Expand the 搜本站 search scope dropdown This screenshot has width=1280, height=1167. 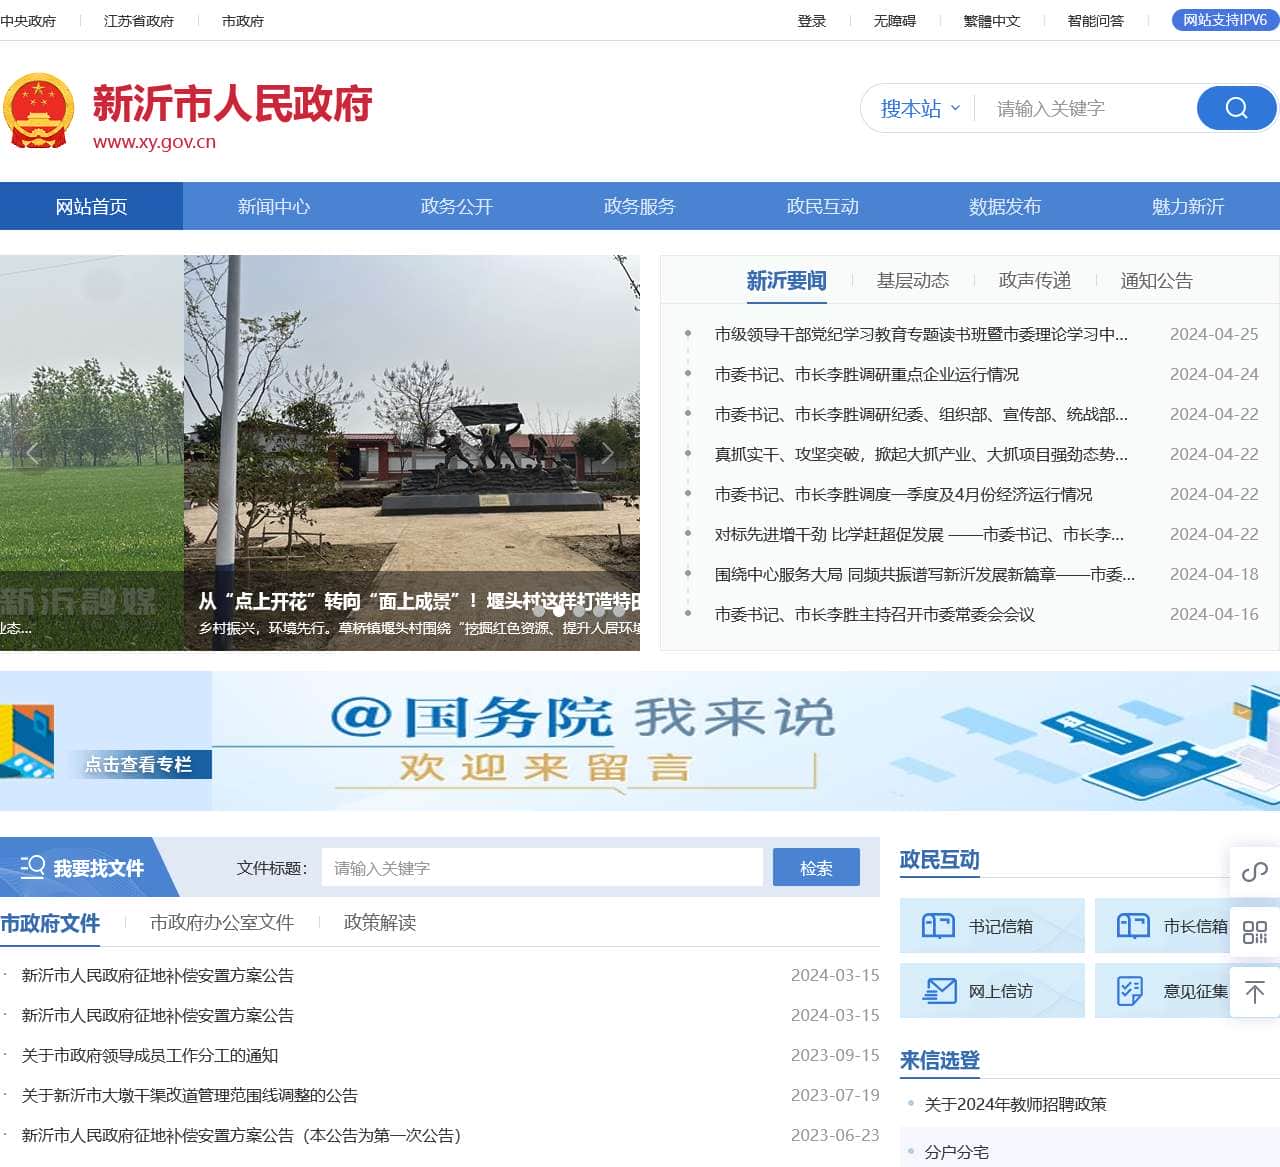point(920,108)
